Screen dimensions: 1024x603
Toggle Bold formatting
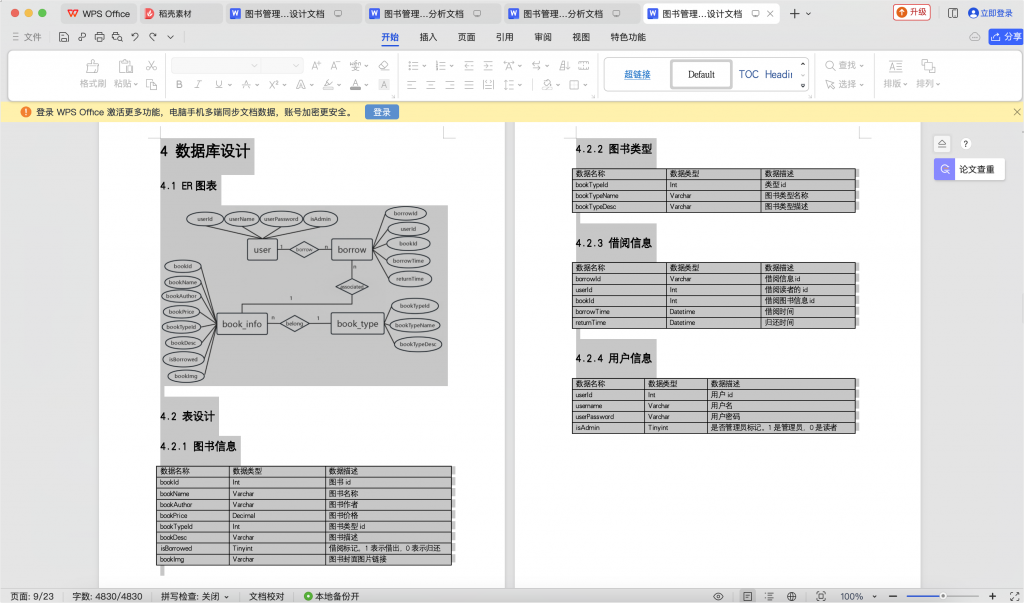(x=179, y=85)
